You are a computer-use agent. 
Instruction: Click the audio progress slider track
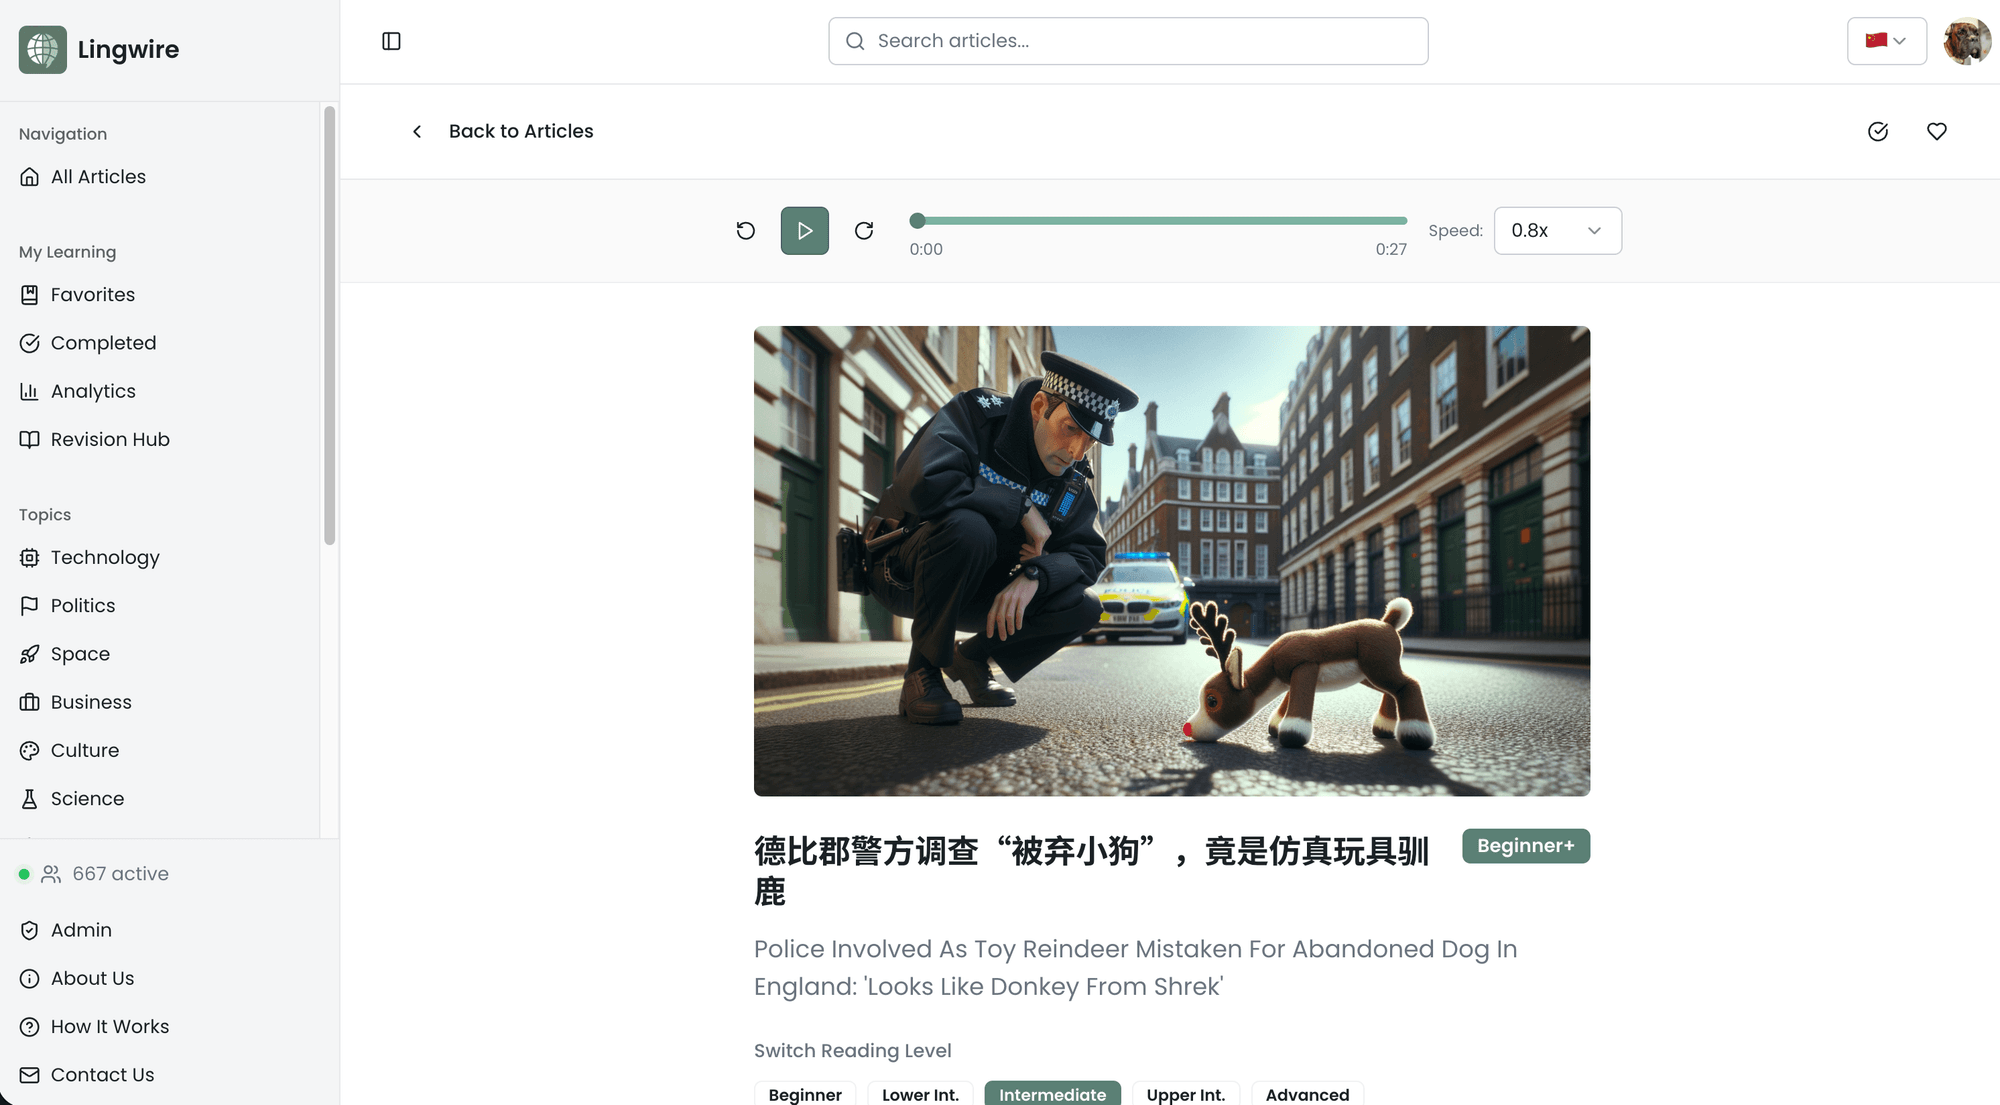click(x=1160, y=221)
